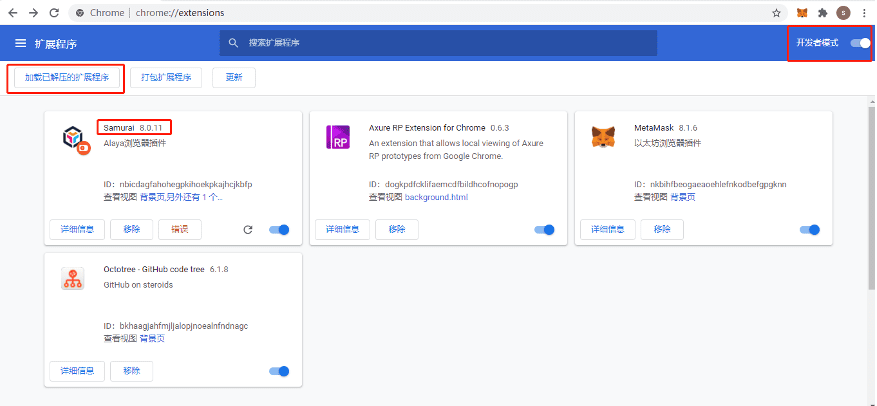Click 打包扩展程序 button
Image resolution: width=877 pixels, height=406 pixels.
pyautogui.click(x=166, y=78)
